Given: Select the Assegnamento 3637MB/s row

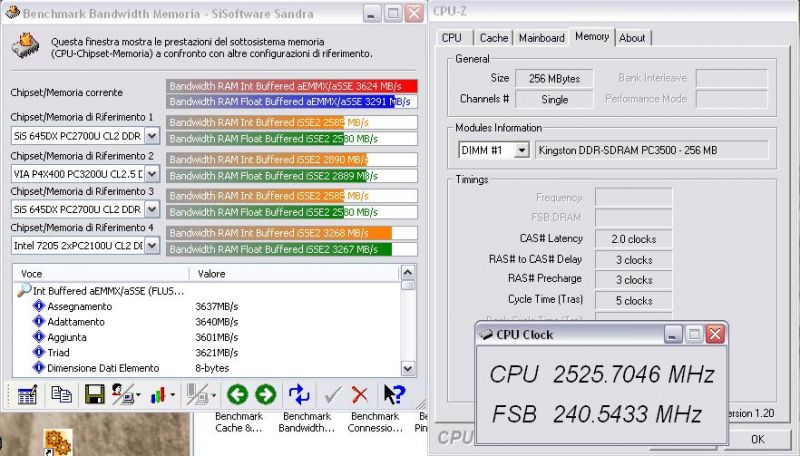Looking at the screenshot, I should (208, 306).
